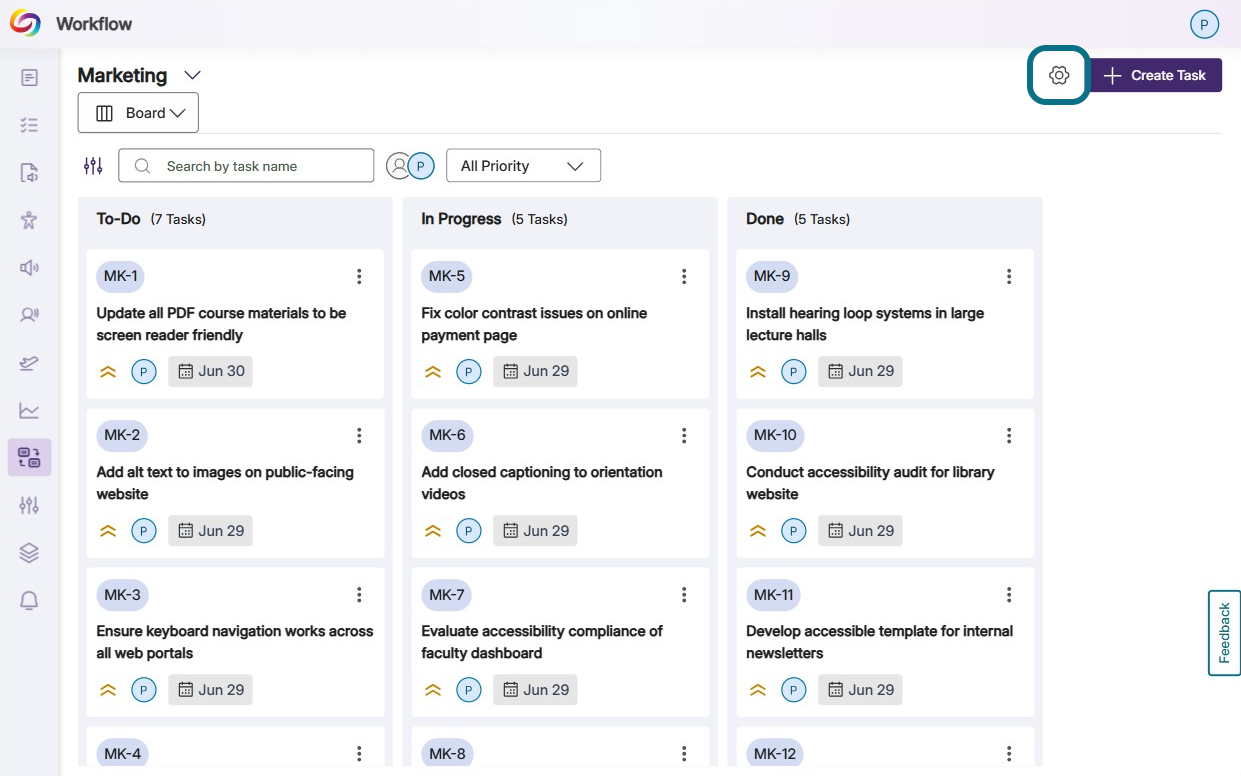Open options menu for MK-6 card

click(684, 436)
